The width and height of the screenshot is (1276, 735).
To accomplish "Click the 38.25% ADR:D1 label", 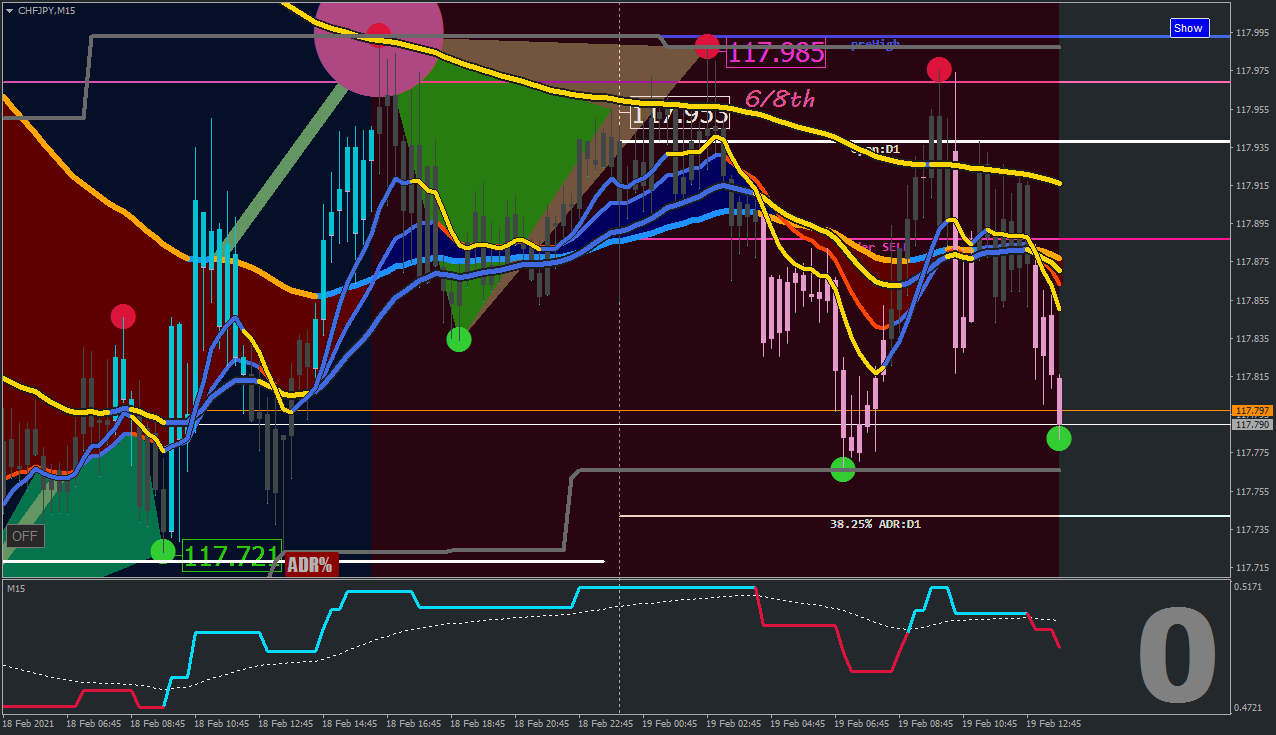I will [x=875, y=523].
